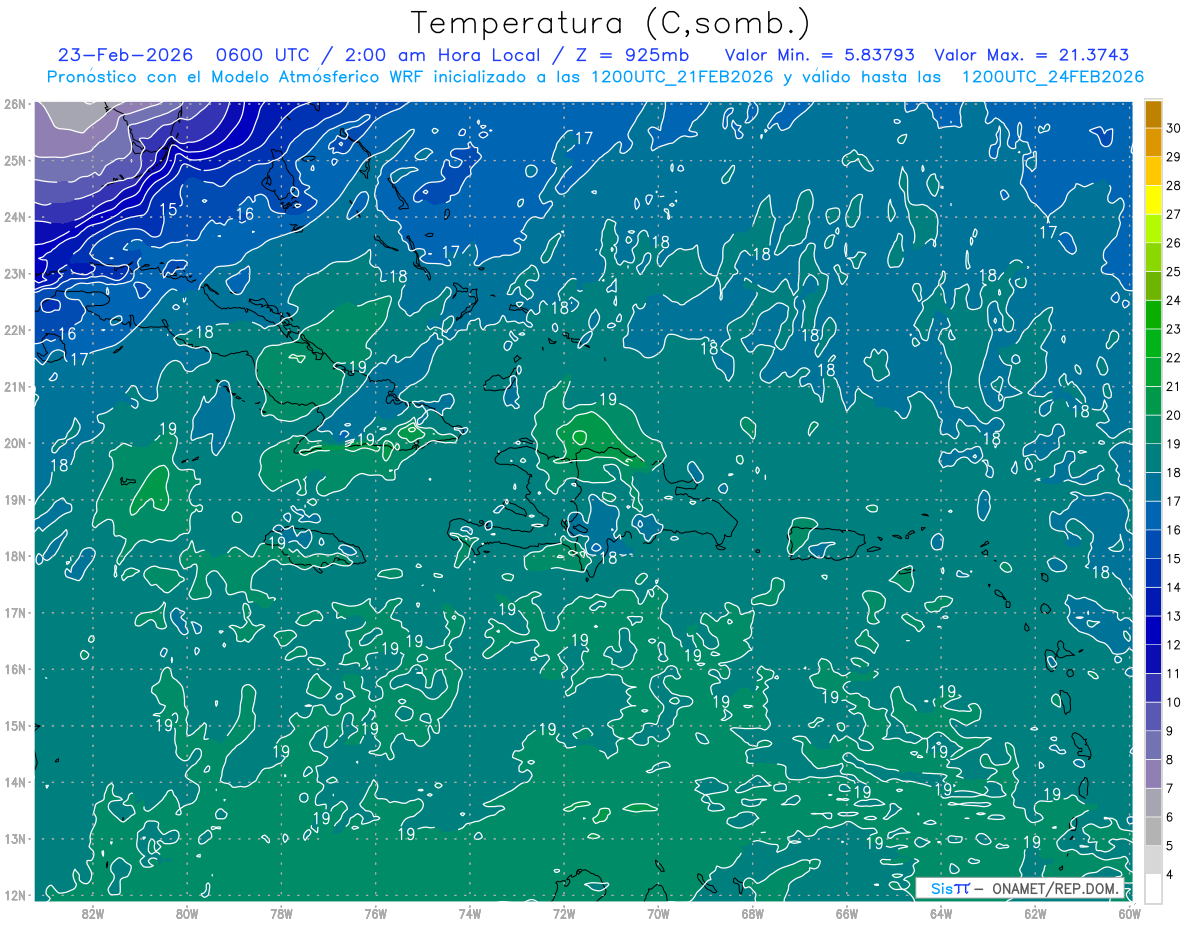This screenshot has width=1200, height=927.
Task: Click the "25N" latitude label
Action: [x=15, y=160]
